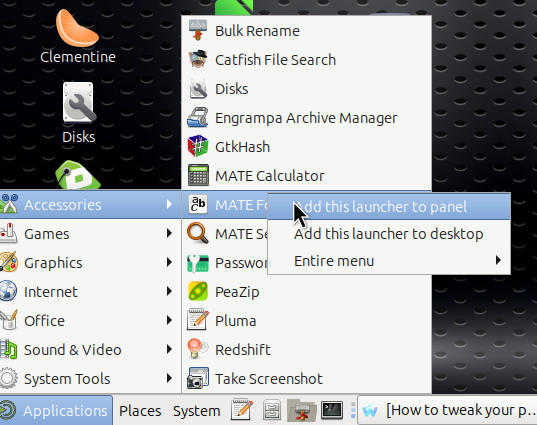Click the taskbar window's blue app icon
The height and width of the screenshot is (425, 537).
click(x=370, y=410)
